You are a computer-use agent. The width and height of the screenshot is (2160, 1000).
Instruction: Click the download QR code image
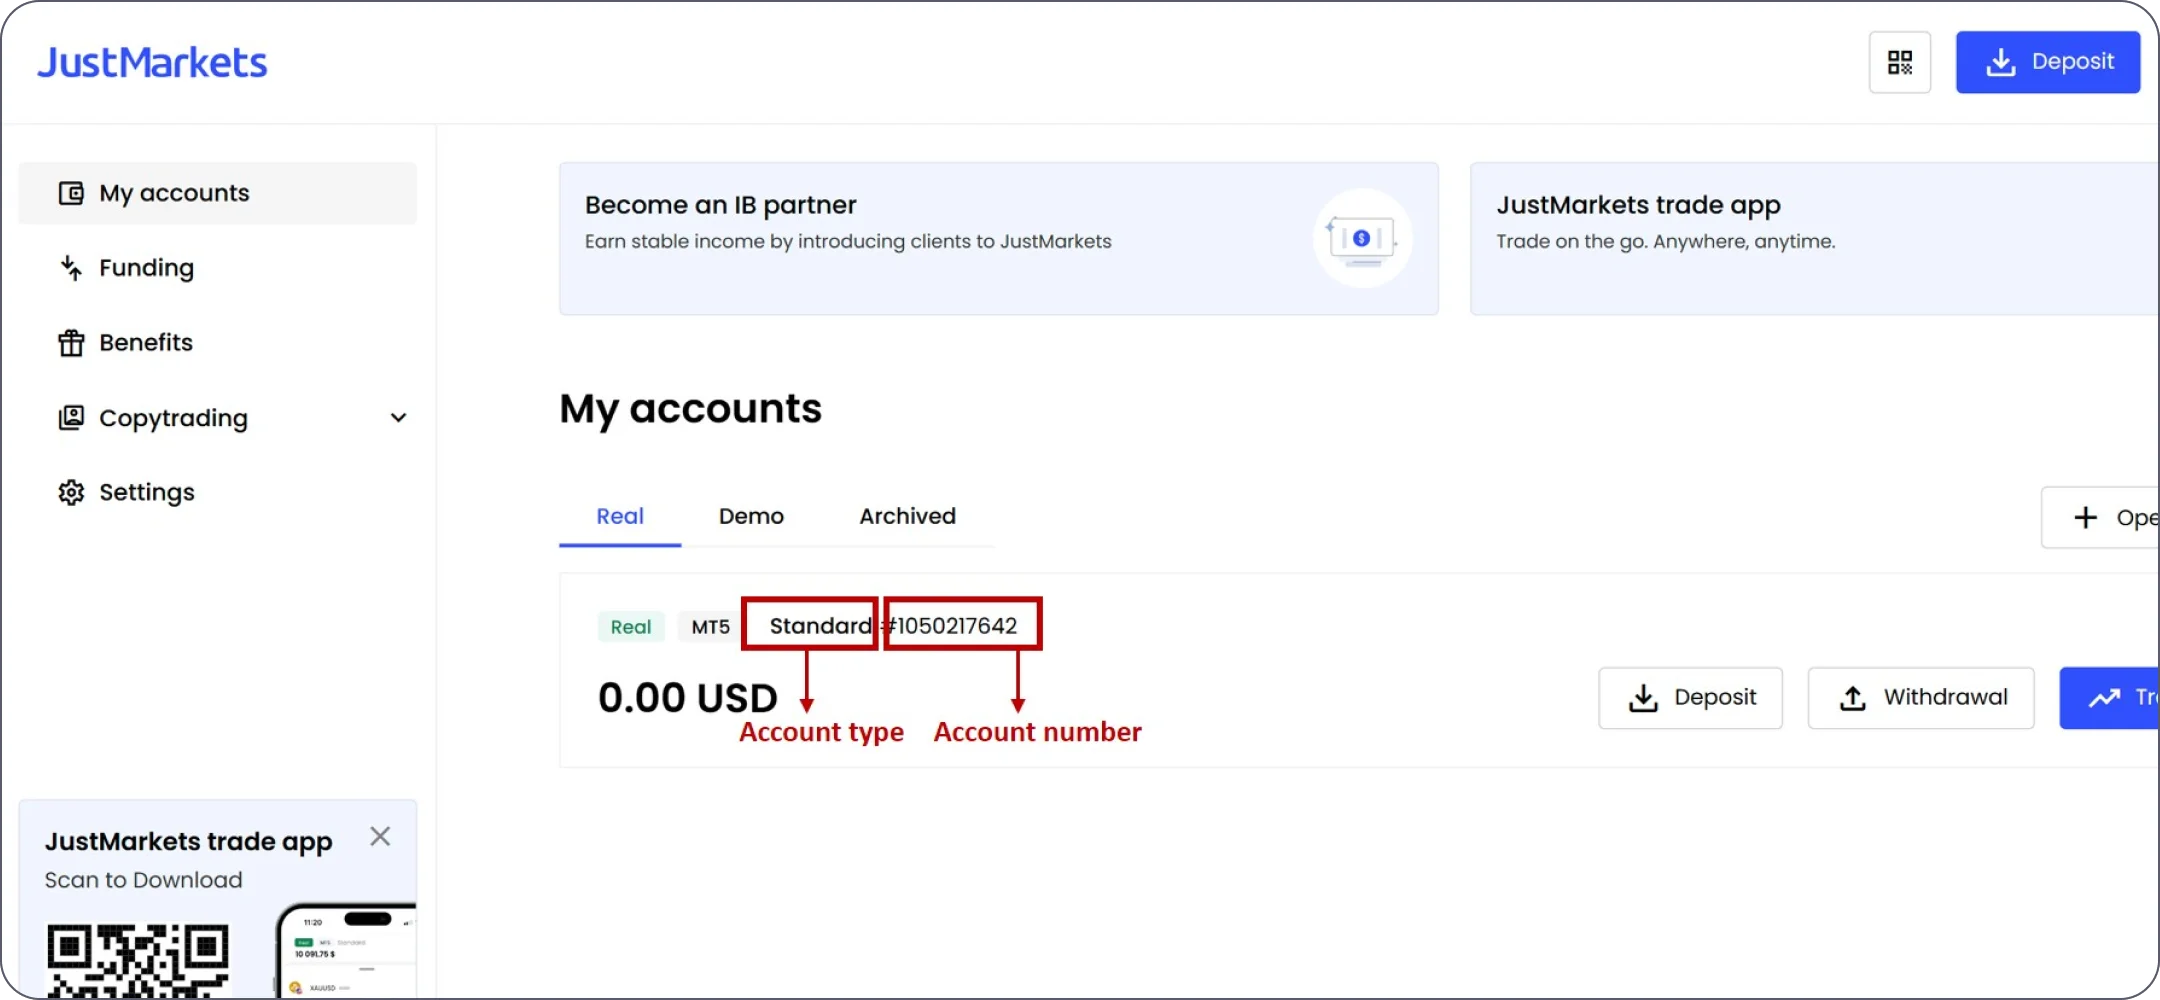[x=138, y=960]
